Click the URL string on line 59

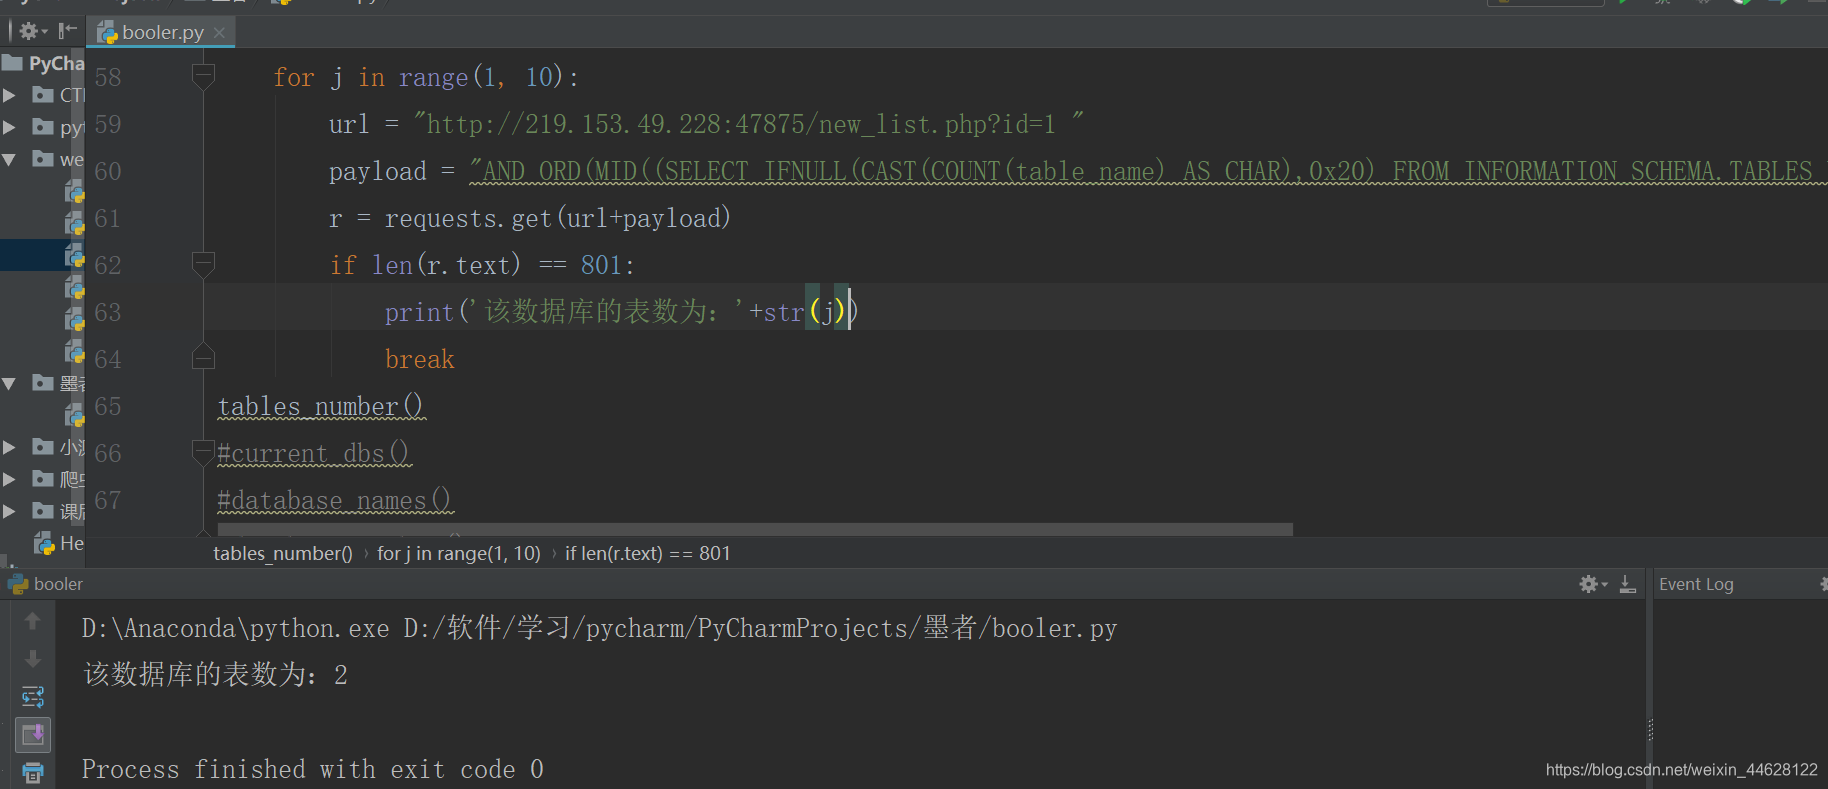(749, 124)
